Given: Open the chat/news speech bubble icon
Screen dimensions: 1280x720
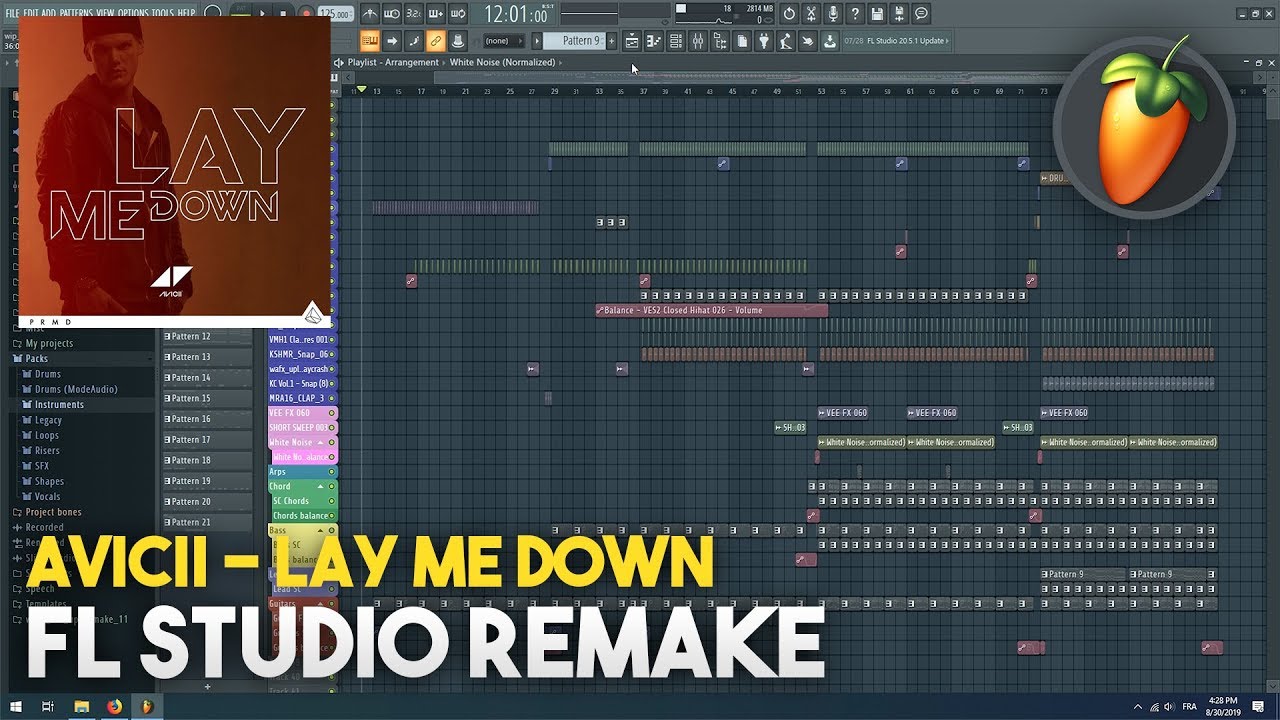Looking at the screenshot, I should click(x=921, y=14).
